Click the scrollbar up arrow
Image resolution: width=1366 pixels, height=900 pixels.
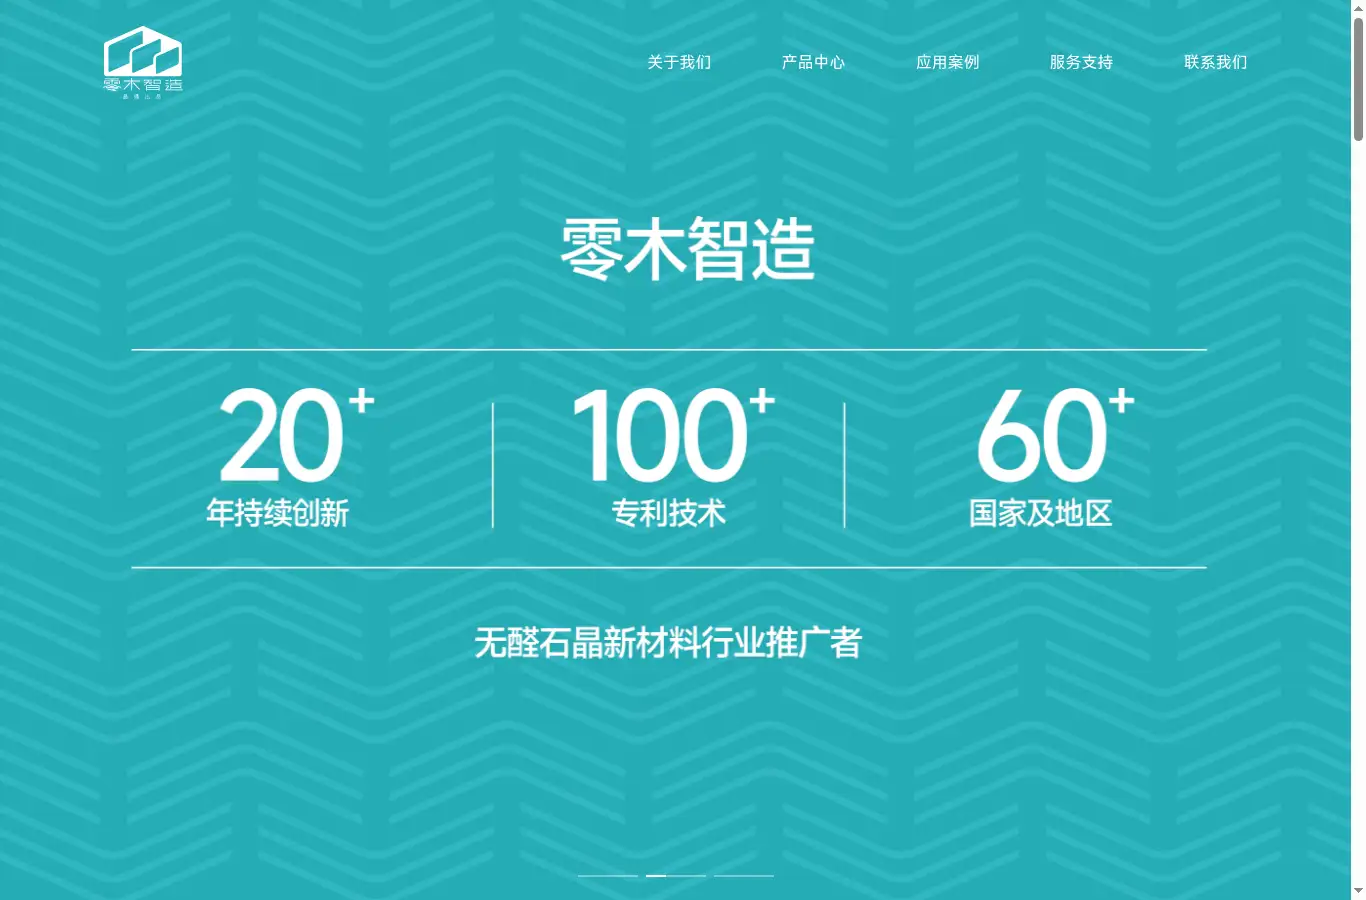pyautogui.click(x=1358, y=8)
